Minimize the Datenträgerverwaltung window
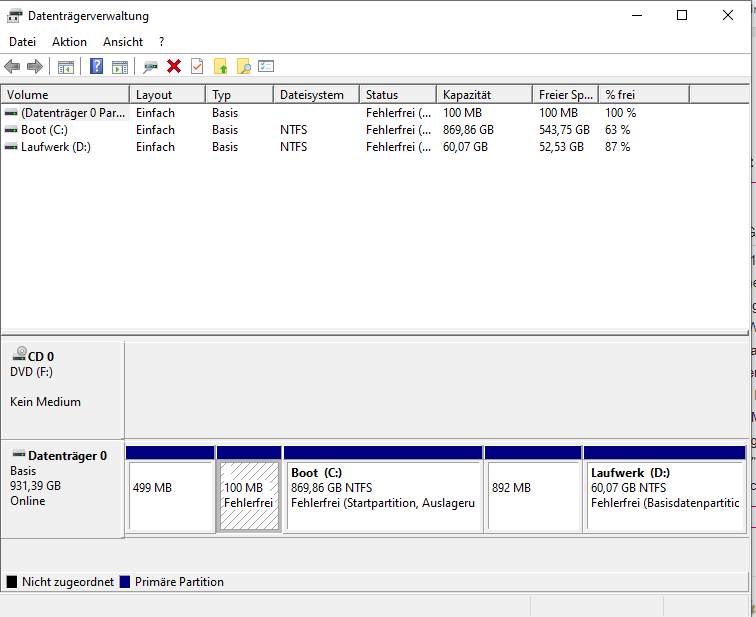 [x=637, y=15]
